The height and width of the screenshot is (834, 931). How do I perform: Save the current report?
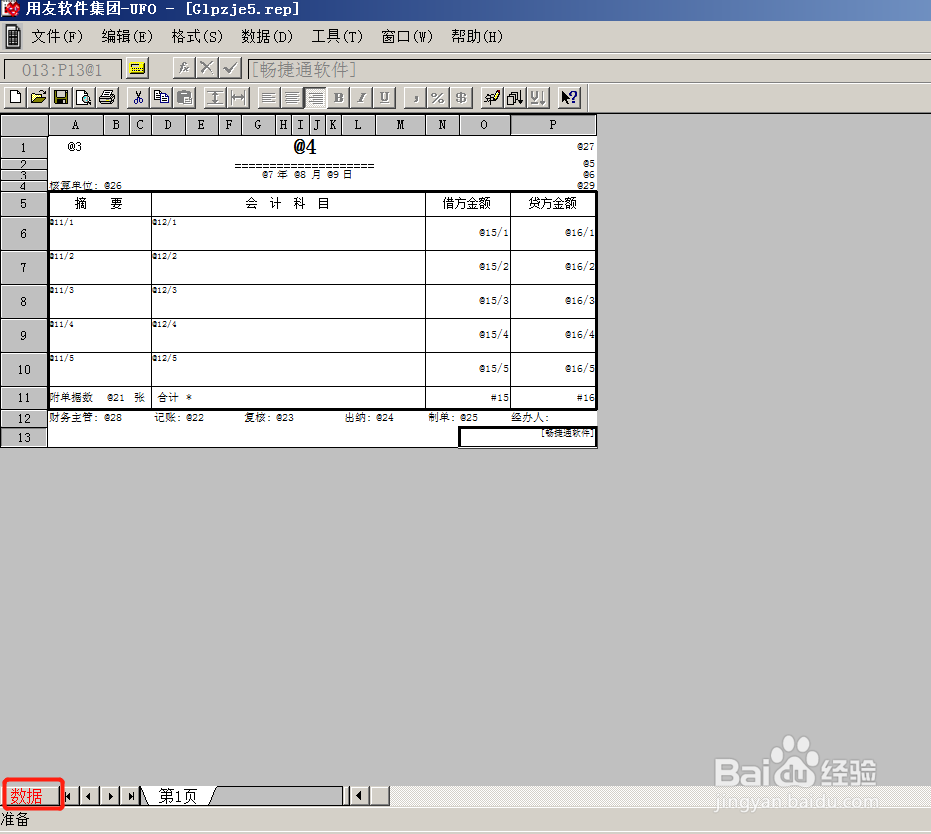point(61,97)
